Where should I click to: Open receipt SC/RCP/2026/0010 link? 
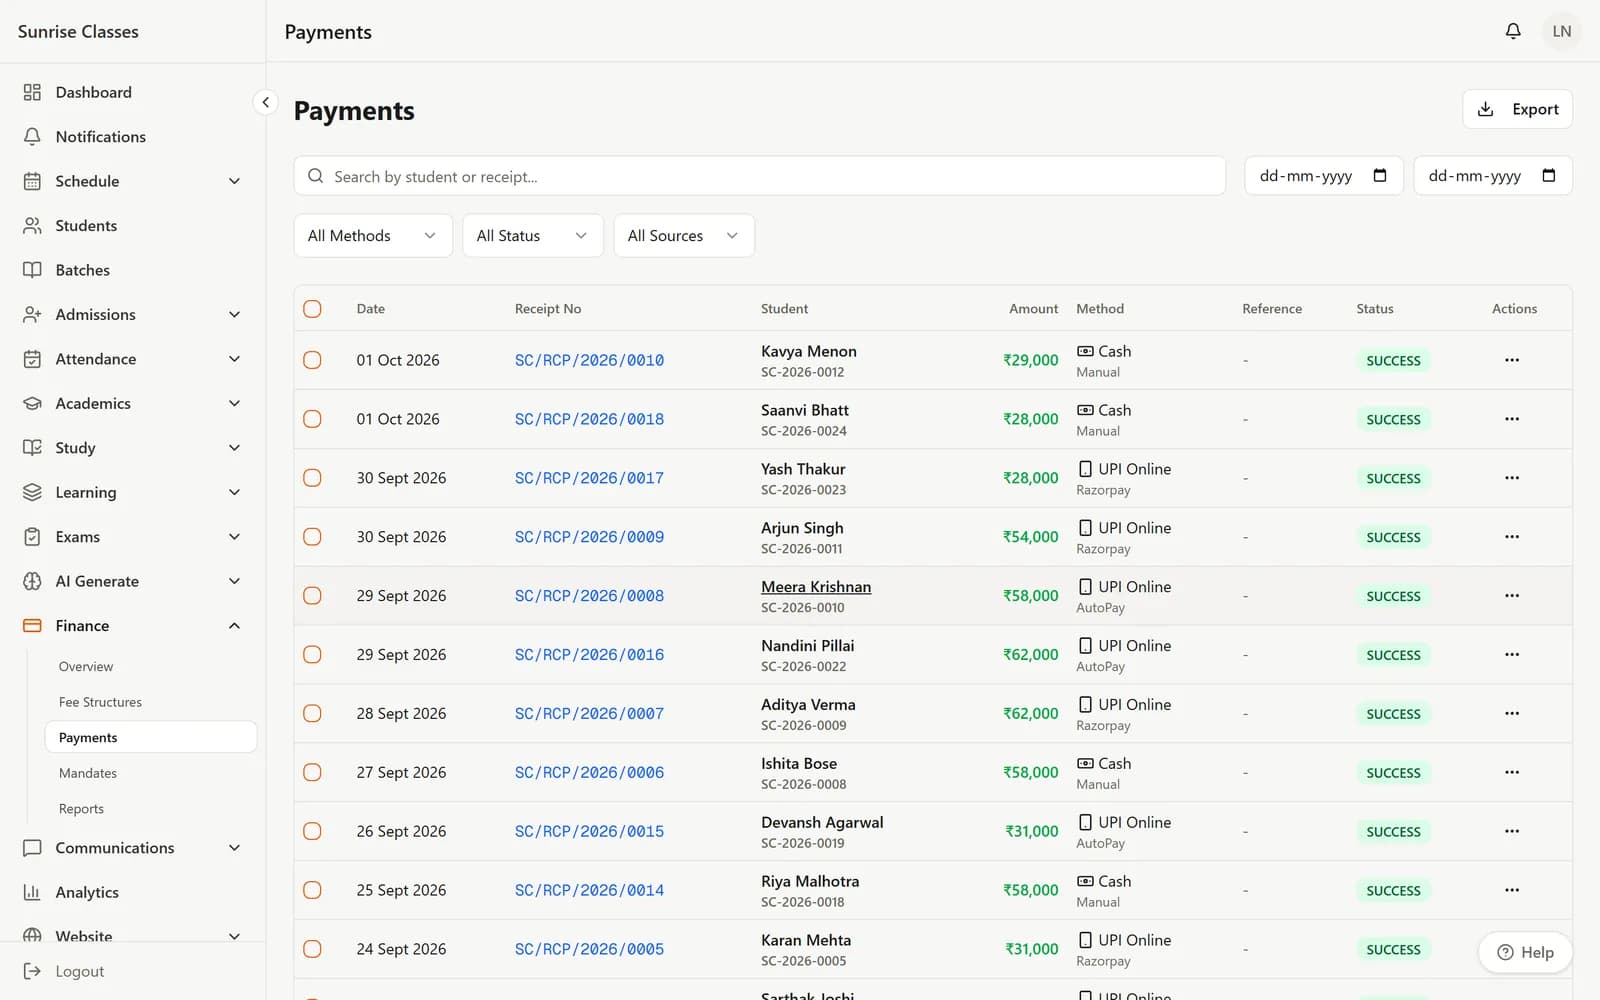[x=589, y=360]
